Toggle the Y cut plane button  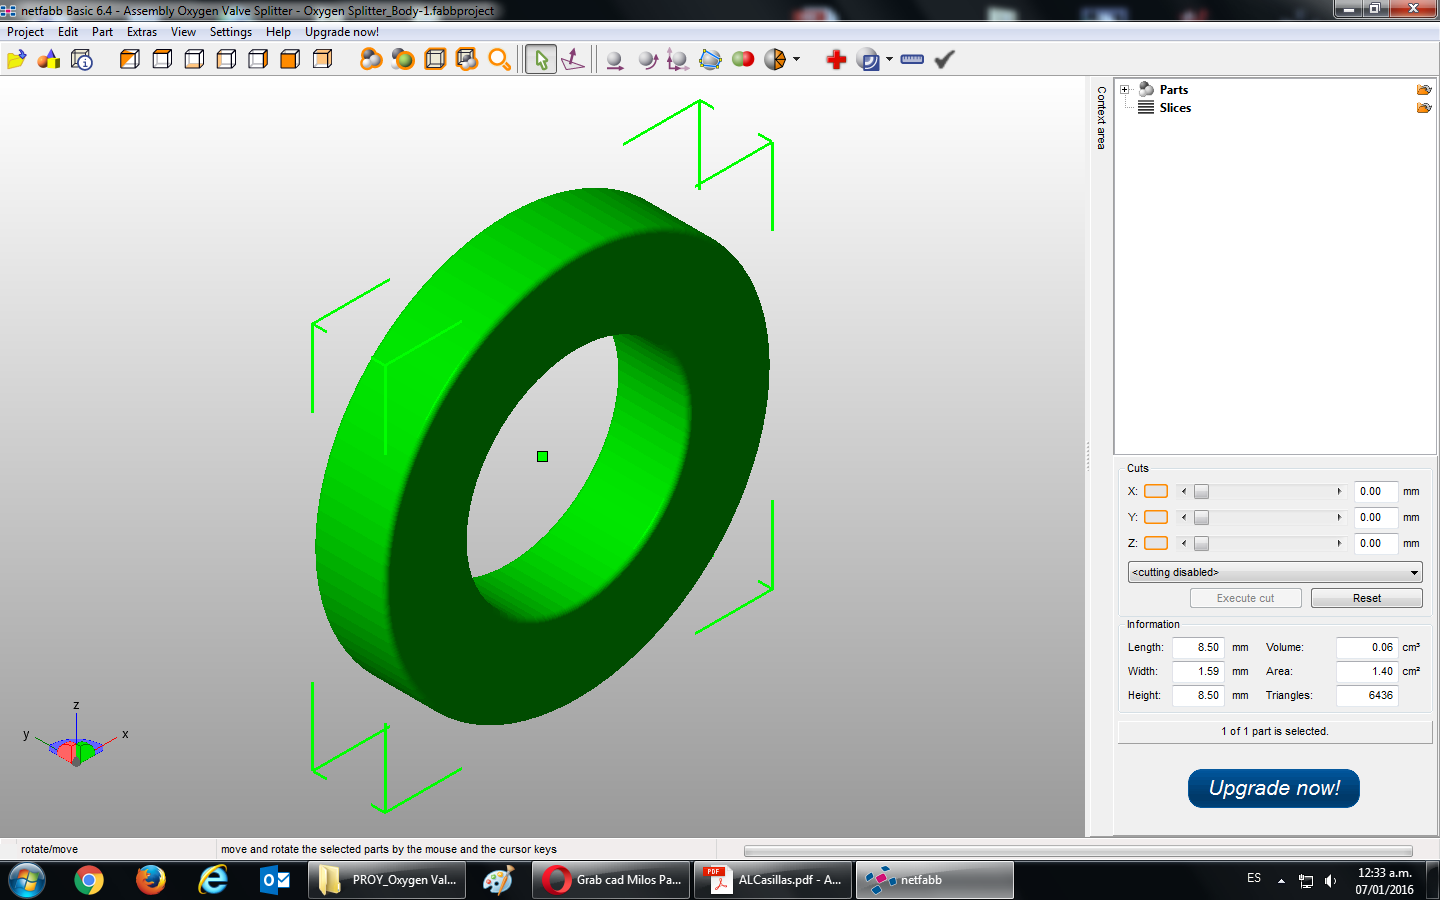coord(1156,517)
